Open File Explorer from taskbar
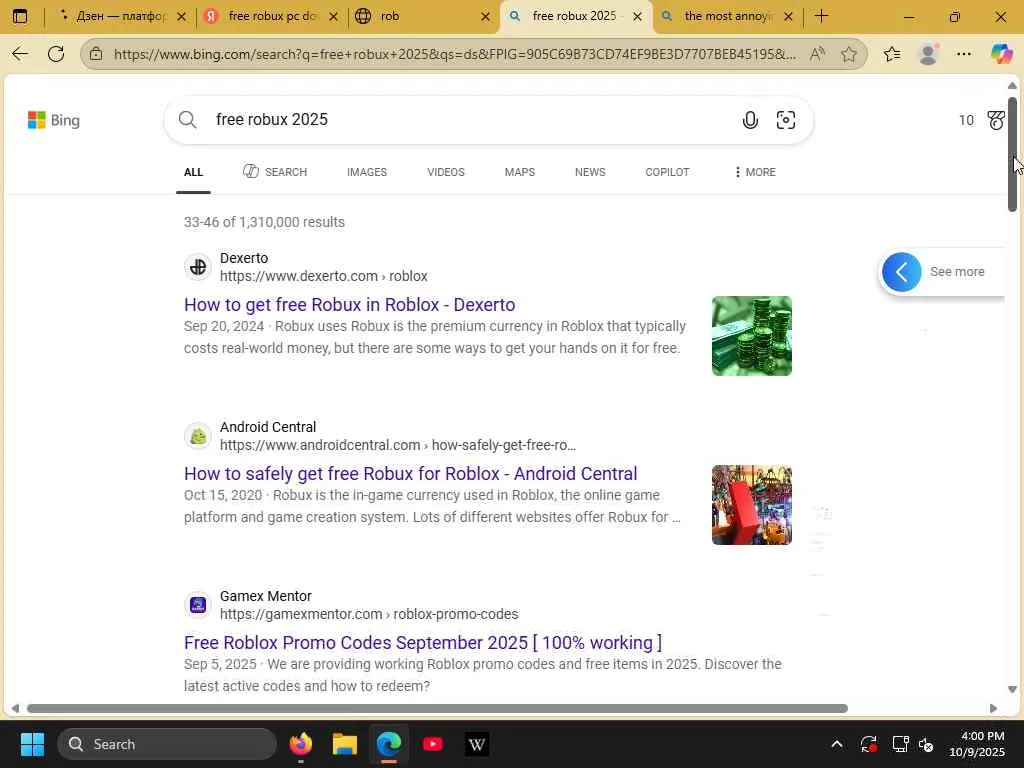This screenshot has height=768, width=1024. pos(344,744)
